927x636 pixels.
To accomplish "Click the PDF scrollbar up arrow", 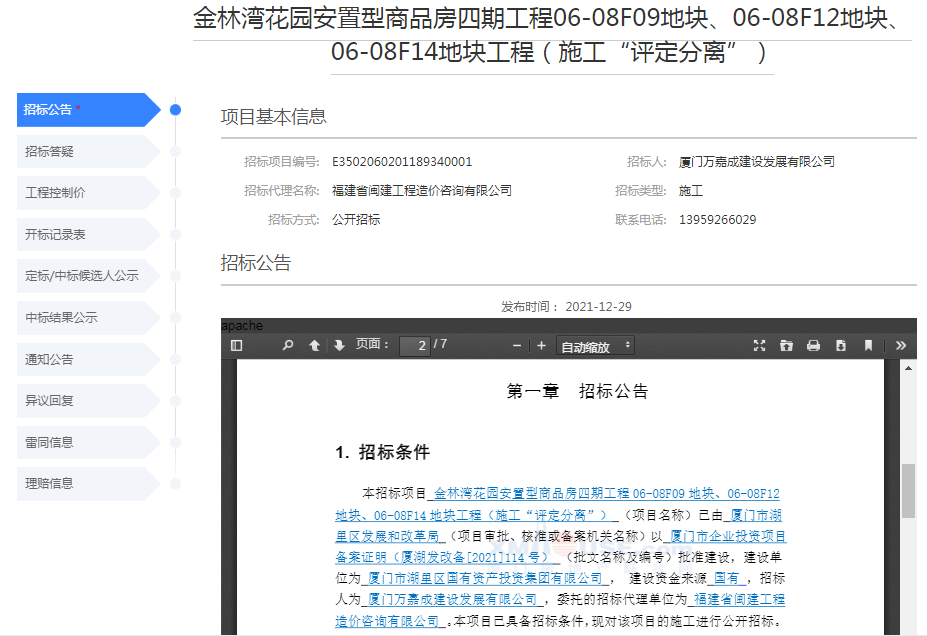I will (908, 368).
